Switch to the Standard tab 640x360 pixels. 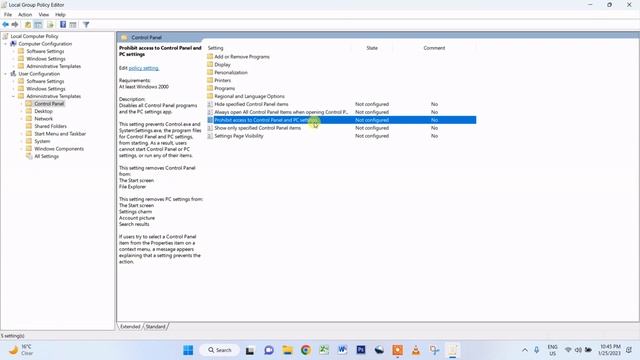pos(156,327)
